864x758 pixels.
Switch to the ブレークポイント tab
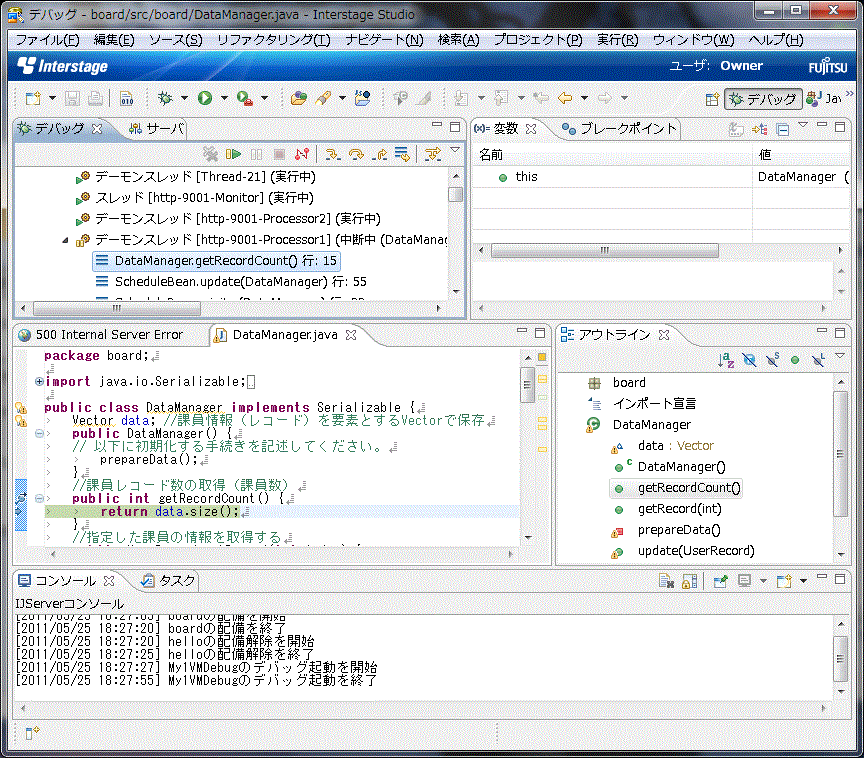click(620, 129)
